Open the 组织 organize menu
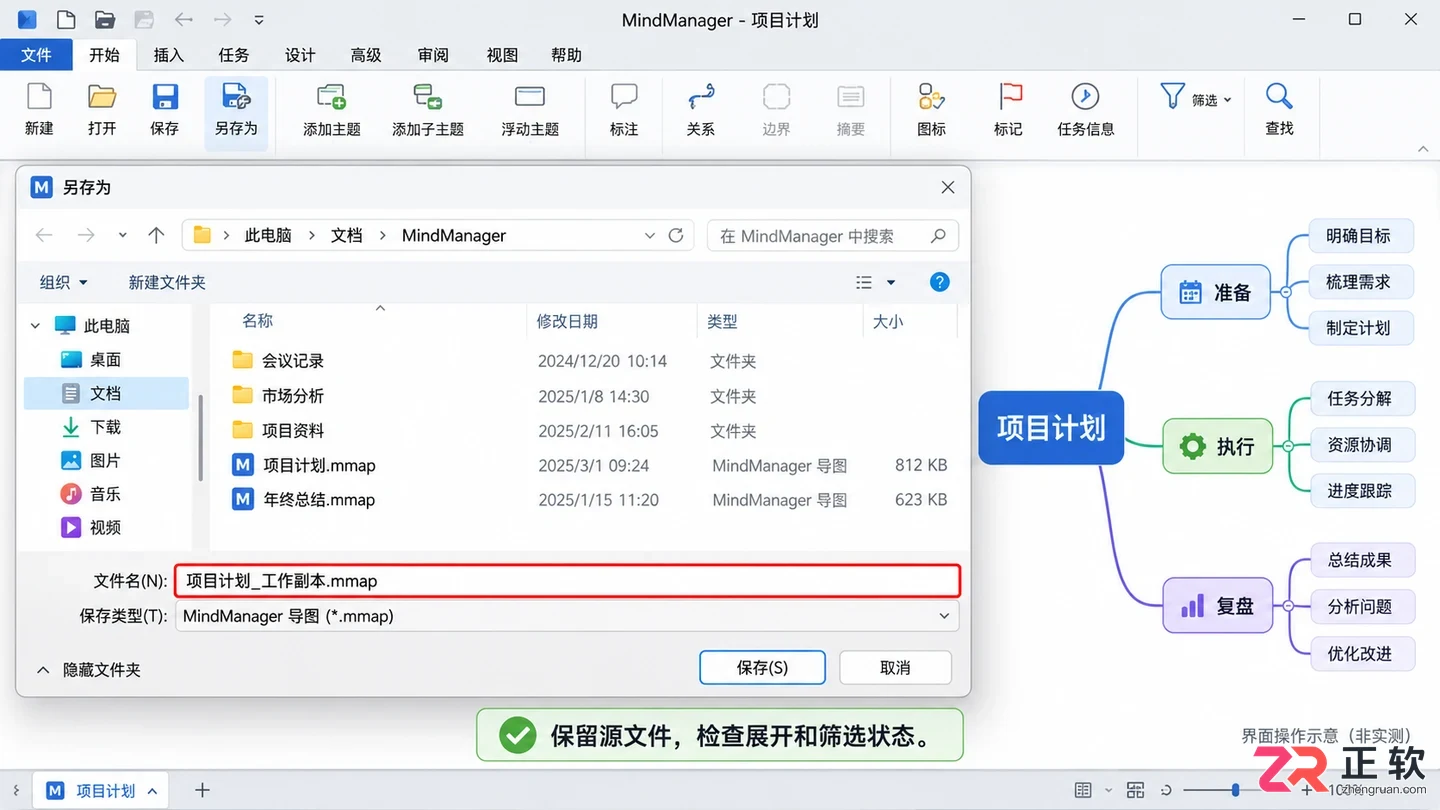The width and height of the screenshot is (1440, 810). pos(64,283)
